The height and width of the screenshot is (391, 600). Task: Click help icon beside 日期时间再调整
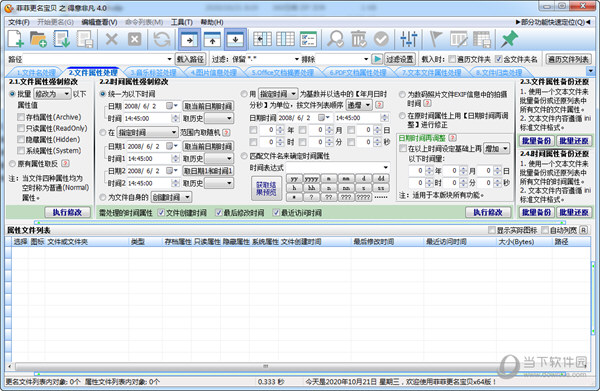(452, 138)
